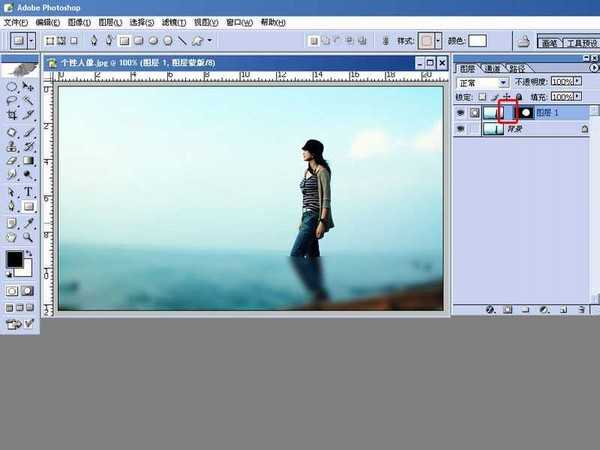The height and width of the screenshot is (450, 600).
Task: Open opacity slider arrow
Action: coord(577,81)
